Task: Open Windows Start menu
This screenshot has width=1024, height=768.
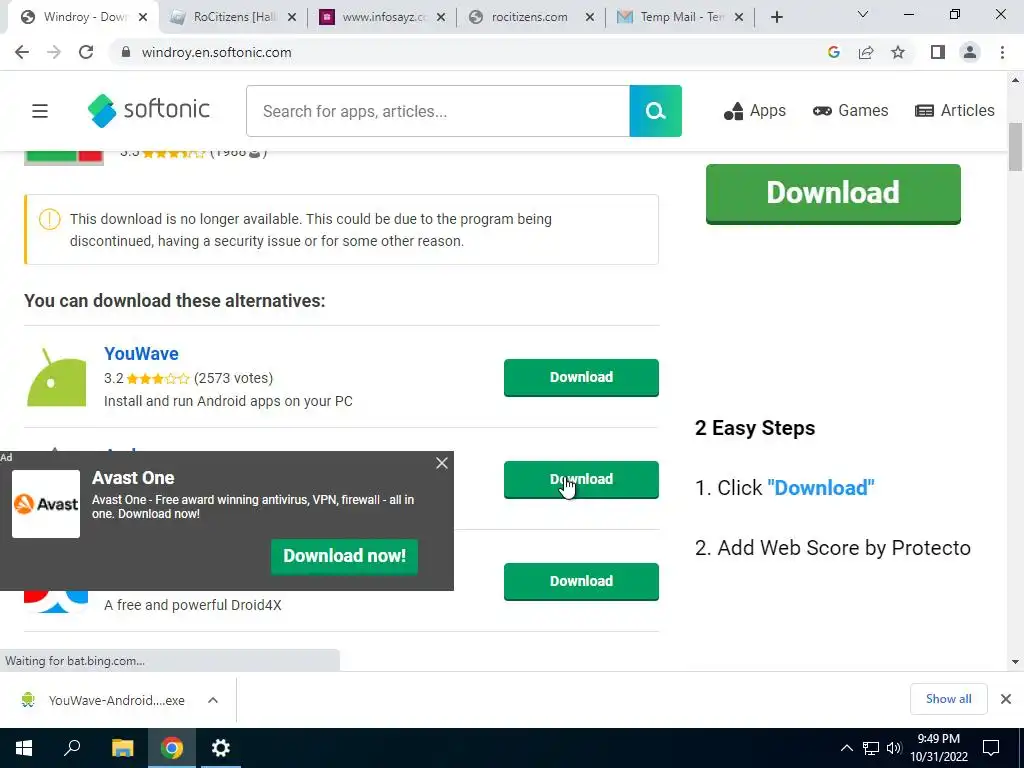Action: 24,748
